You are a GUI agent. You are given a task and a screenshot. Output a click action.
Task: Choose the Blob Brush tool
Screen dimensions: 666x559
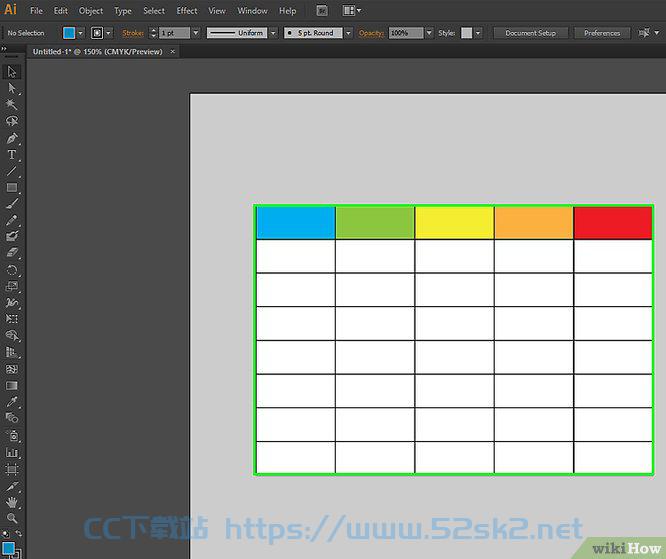tap(11, 237)
